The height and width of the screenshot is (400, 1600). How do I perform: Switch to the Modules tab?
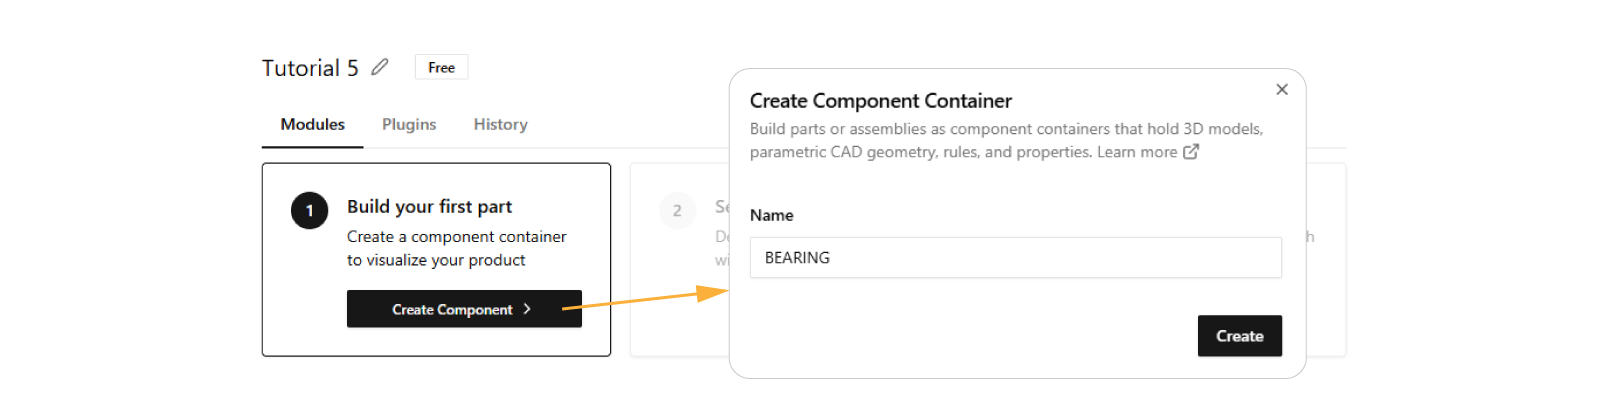(312, 124)
